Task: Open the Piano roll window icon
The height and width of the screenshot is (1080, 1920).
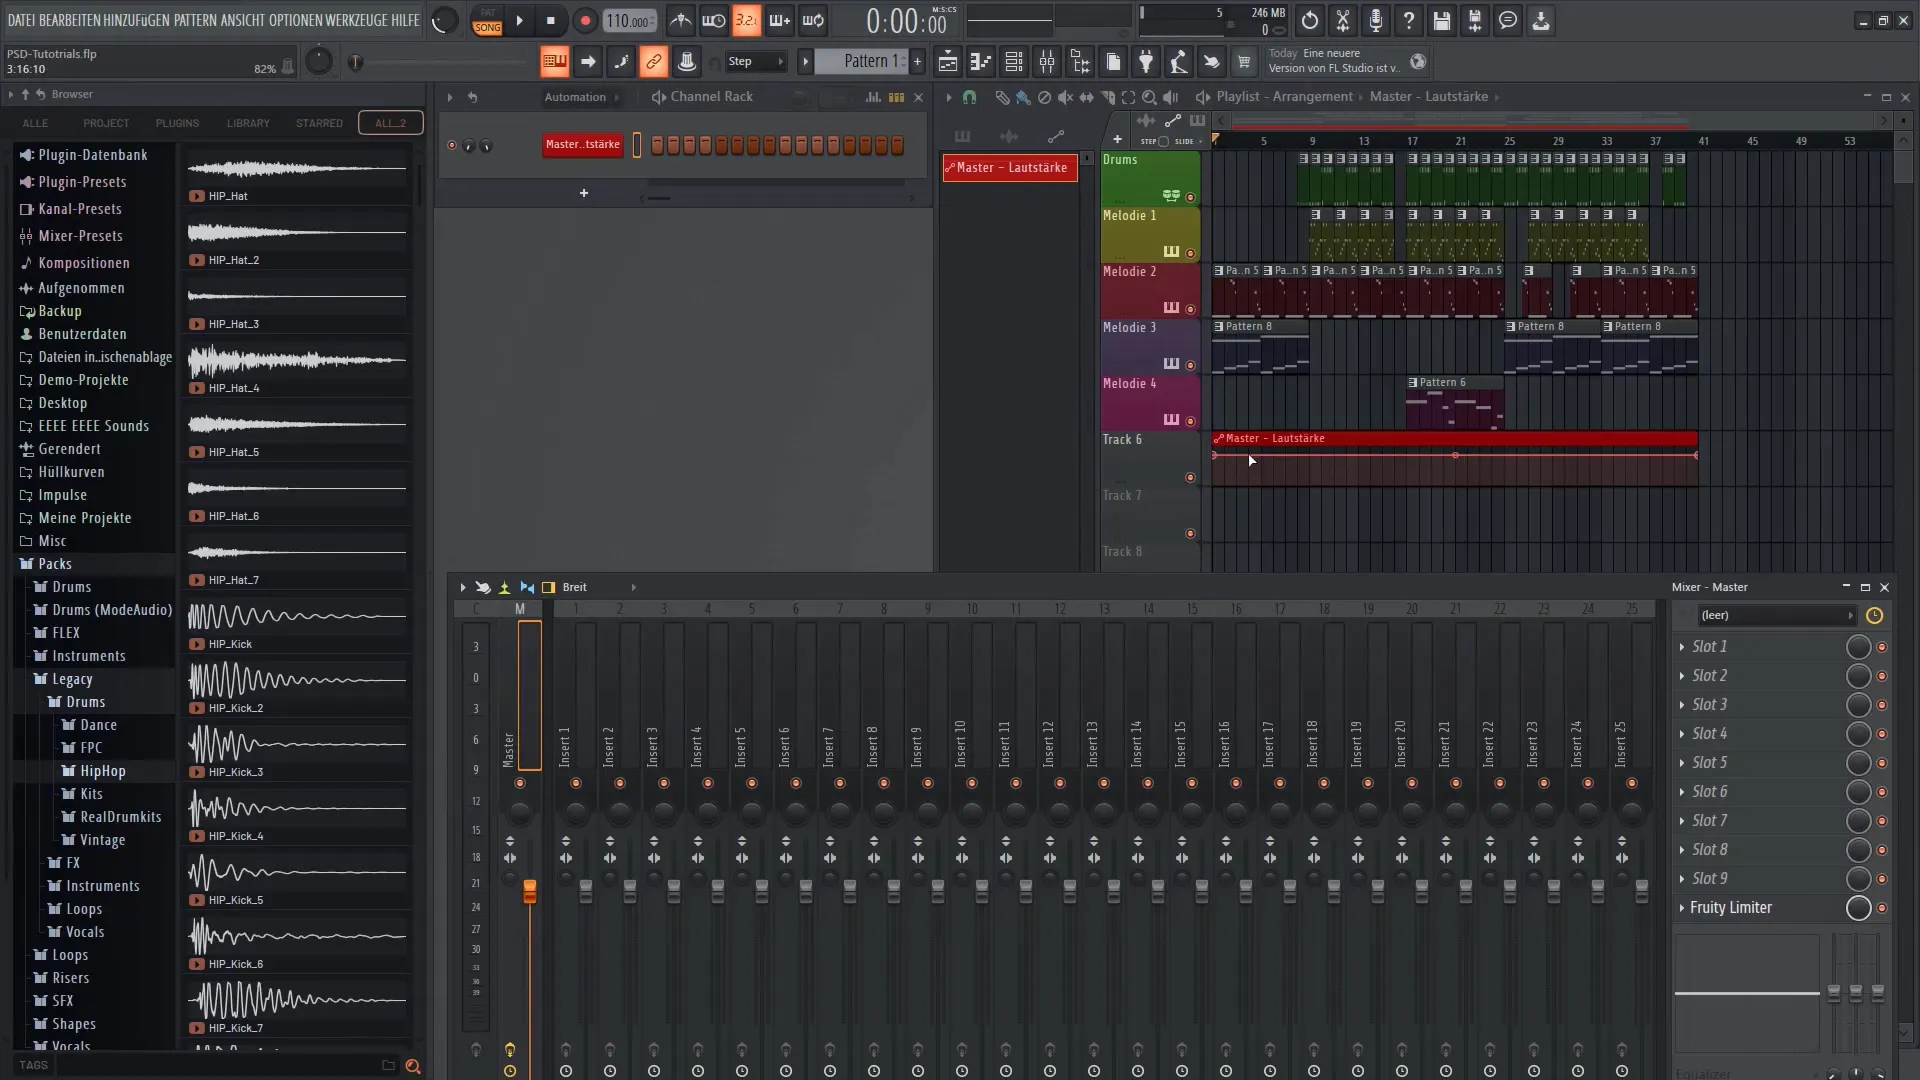Action: click(981, 62)
